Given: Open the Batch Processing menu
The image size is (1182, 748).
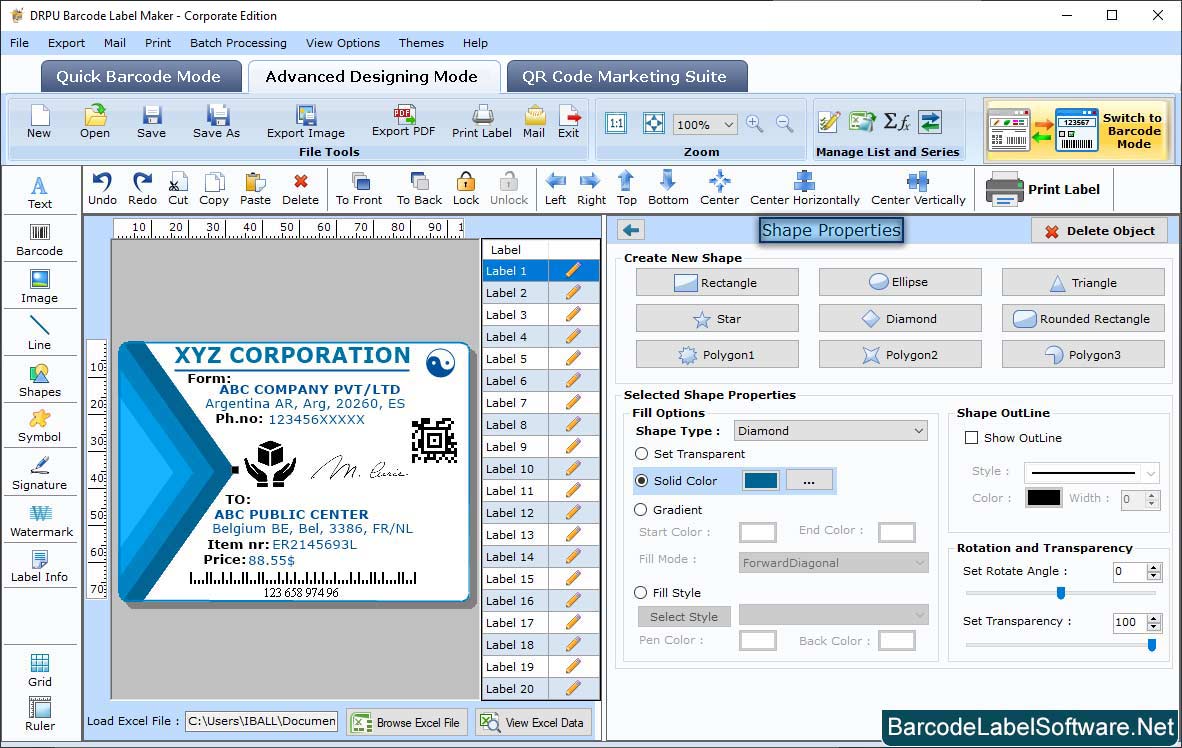Looking at the screenshot, I should (238, 43).
